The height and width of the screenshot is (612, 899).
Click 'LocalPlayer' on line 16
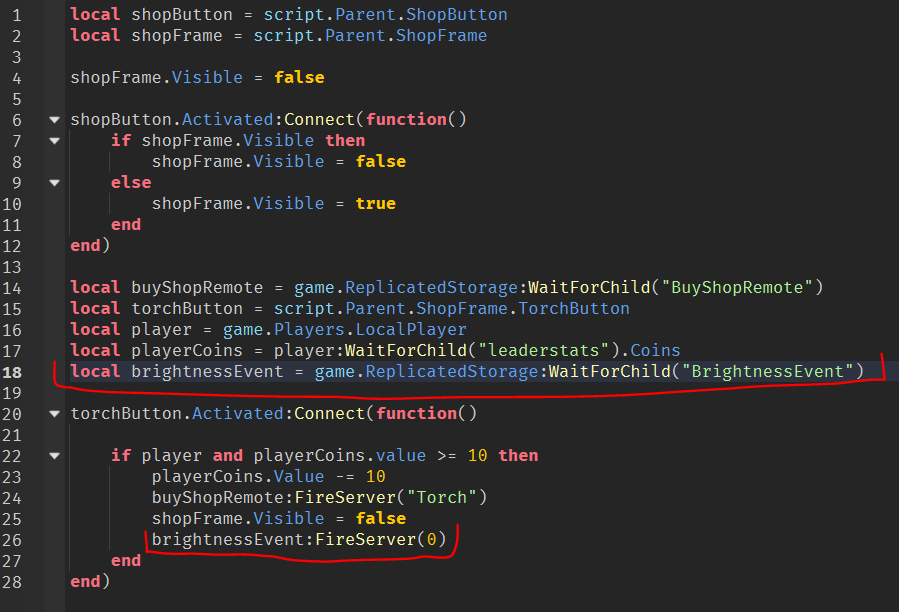point(411,329)
